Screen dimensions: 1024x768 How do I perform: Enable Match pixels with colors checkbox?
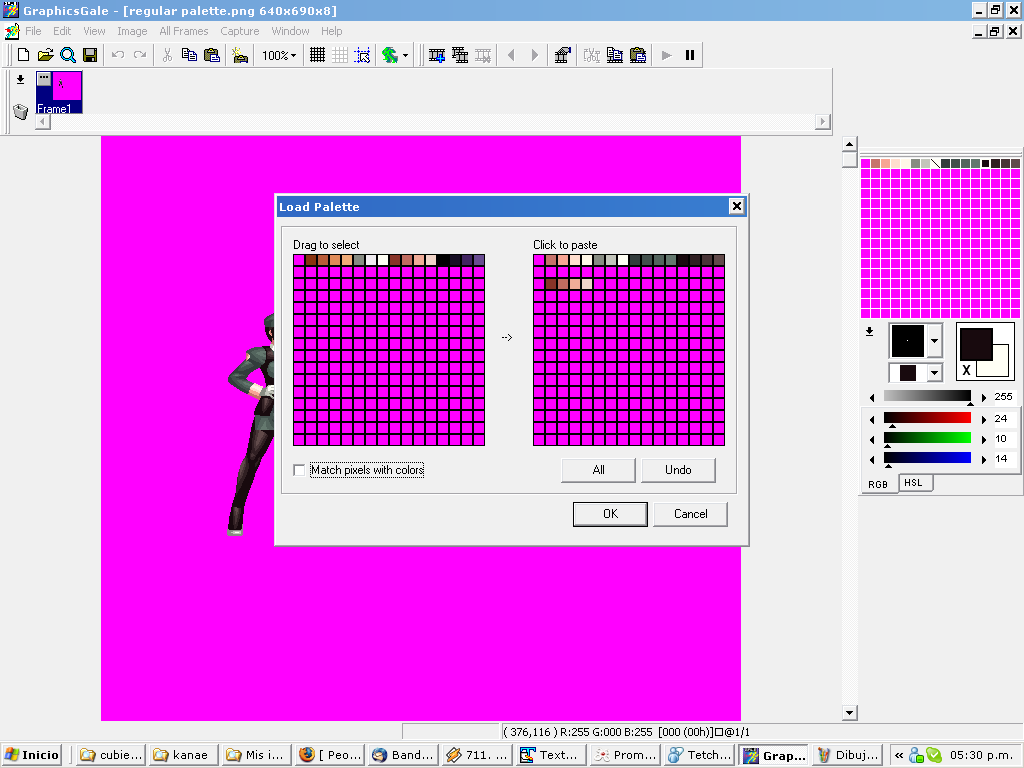point(300,470)
